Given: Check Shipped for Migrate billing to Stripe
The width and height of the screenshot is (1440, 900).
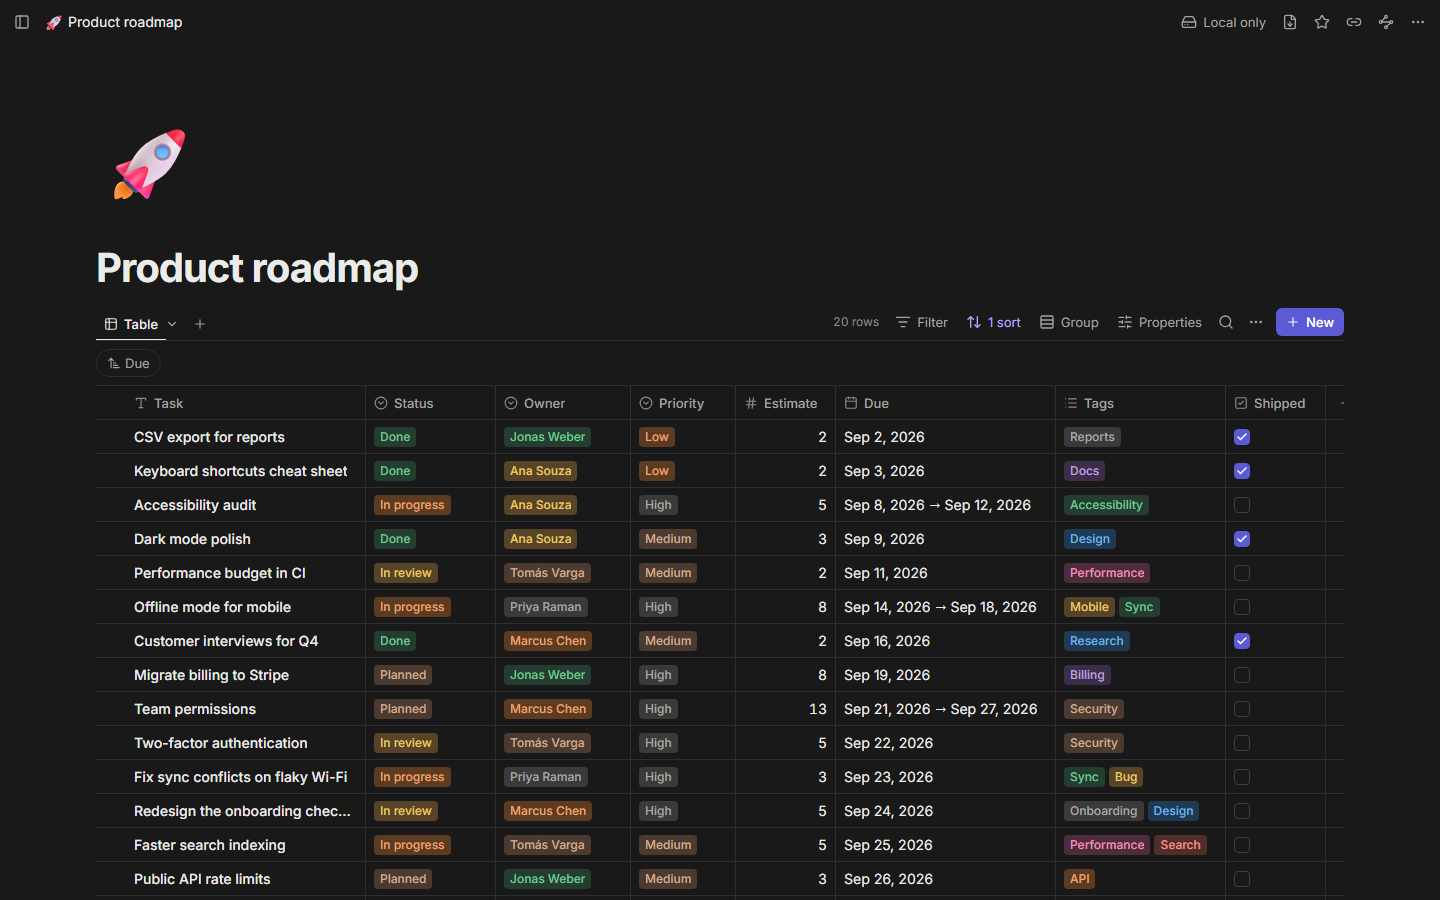Looking at the screenshot, I should (x=1242, y=675).
